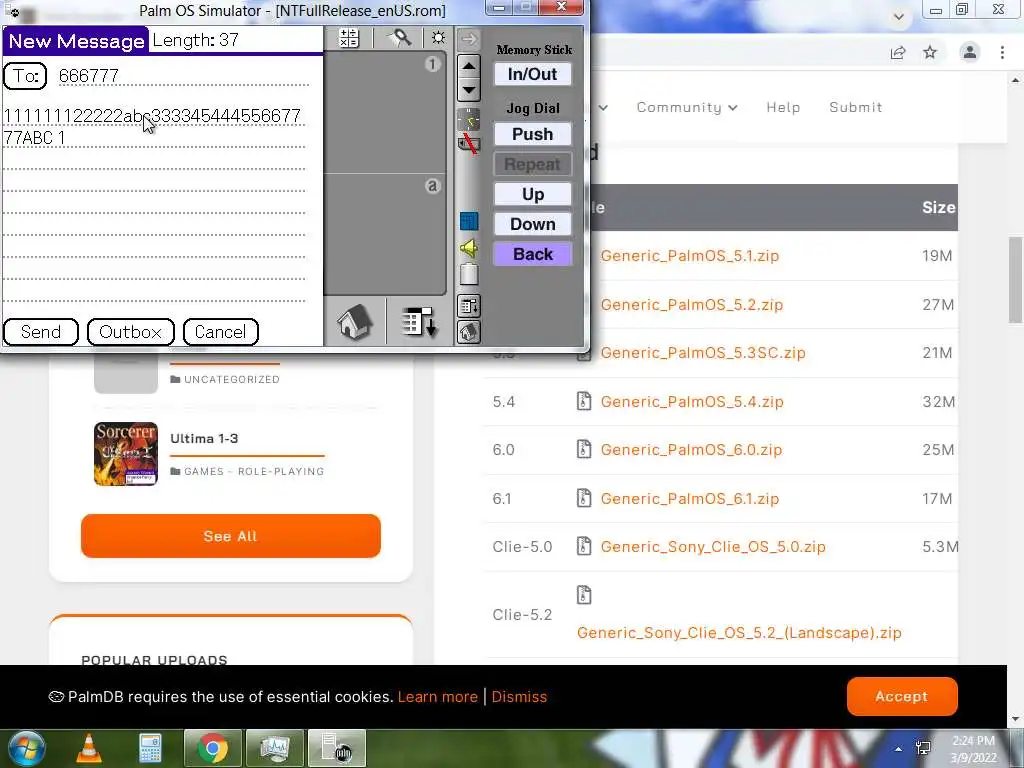The width and height of the screenshot is (1024, 768).
Task: Open the calculator icon in the Palm silkscreen
Action: coord(349,38)
